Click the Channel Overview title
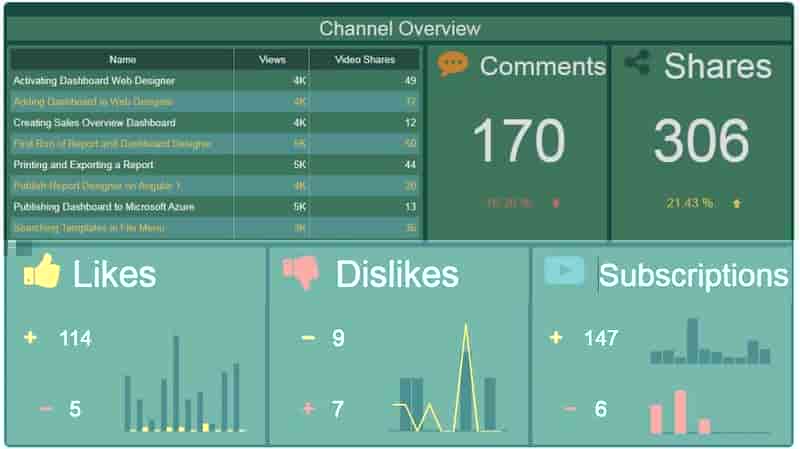The width and height of the screenshot is (800, 449). (399, 29)
